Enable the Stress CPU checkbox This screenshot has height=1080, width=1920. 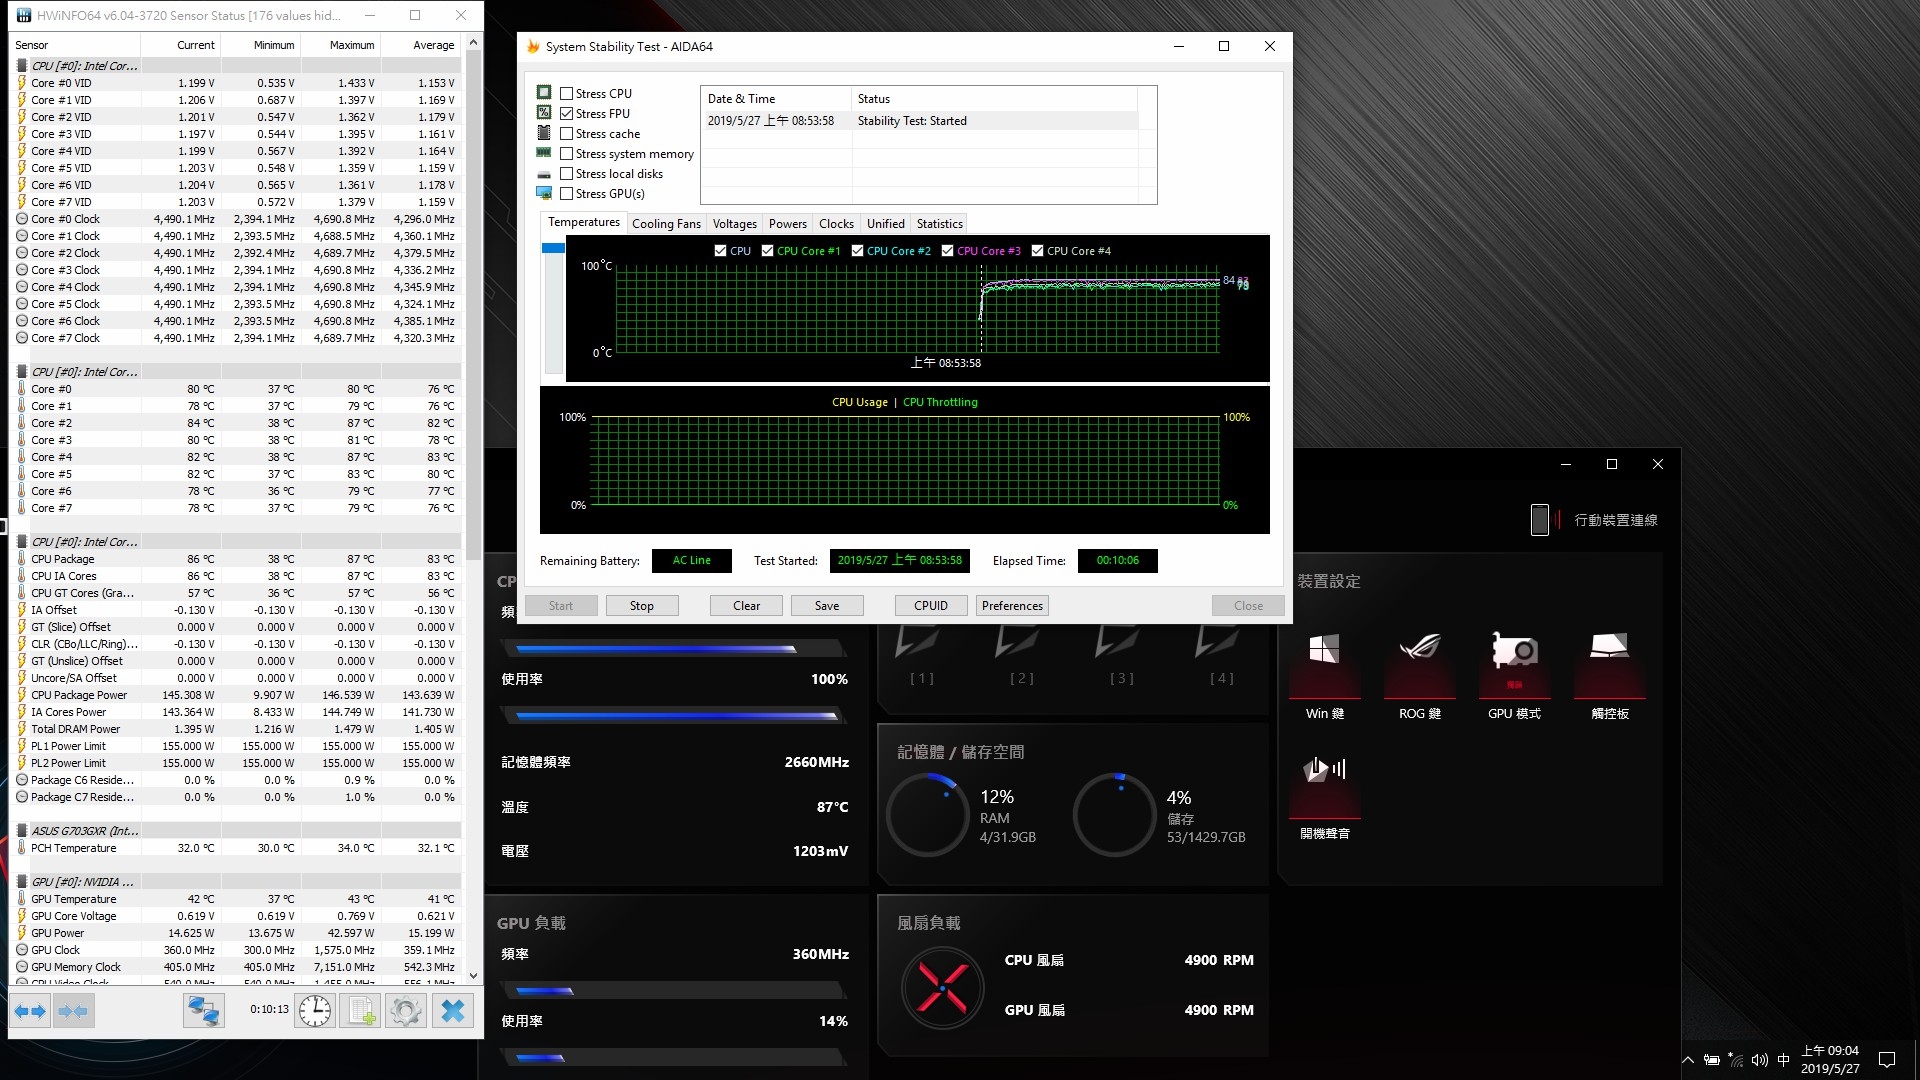point(567,94)
